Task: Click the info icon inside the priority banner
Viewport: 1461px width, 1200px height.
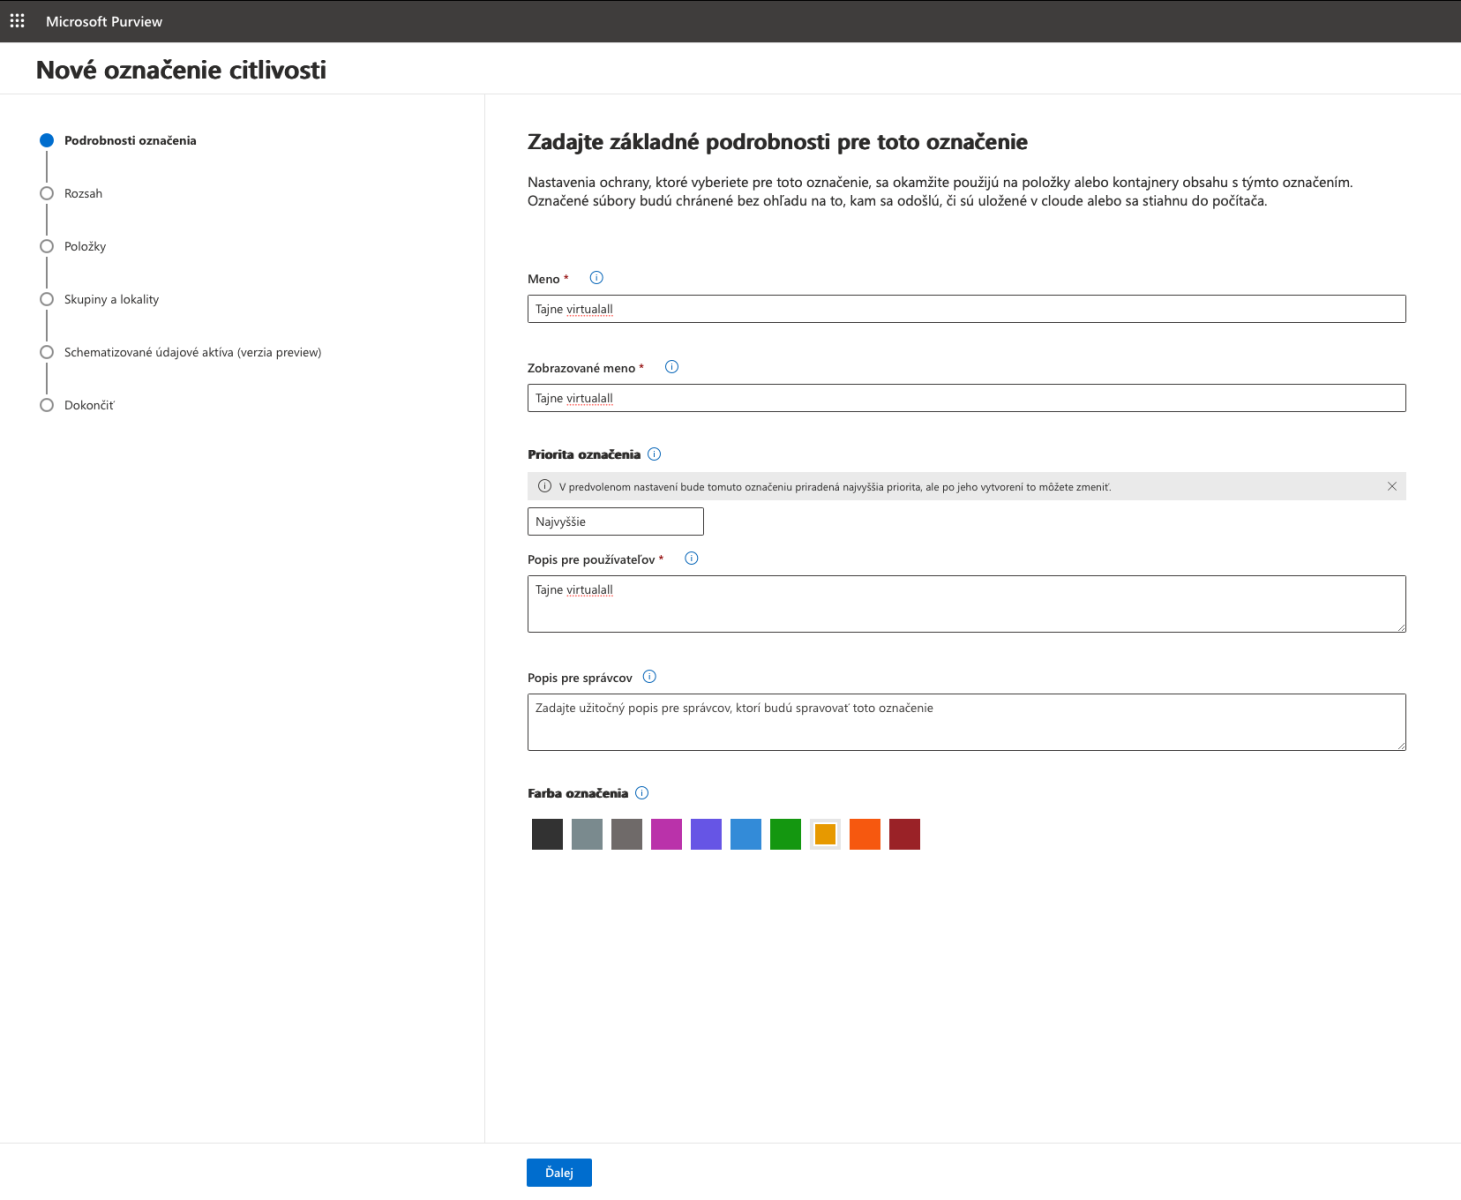Action: coord(544,486)
